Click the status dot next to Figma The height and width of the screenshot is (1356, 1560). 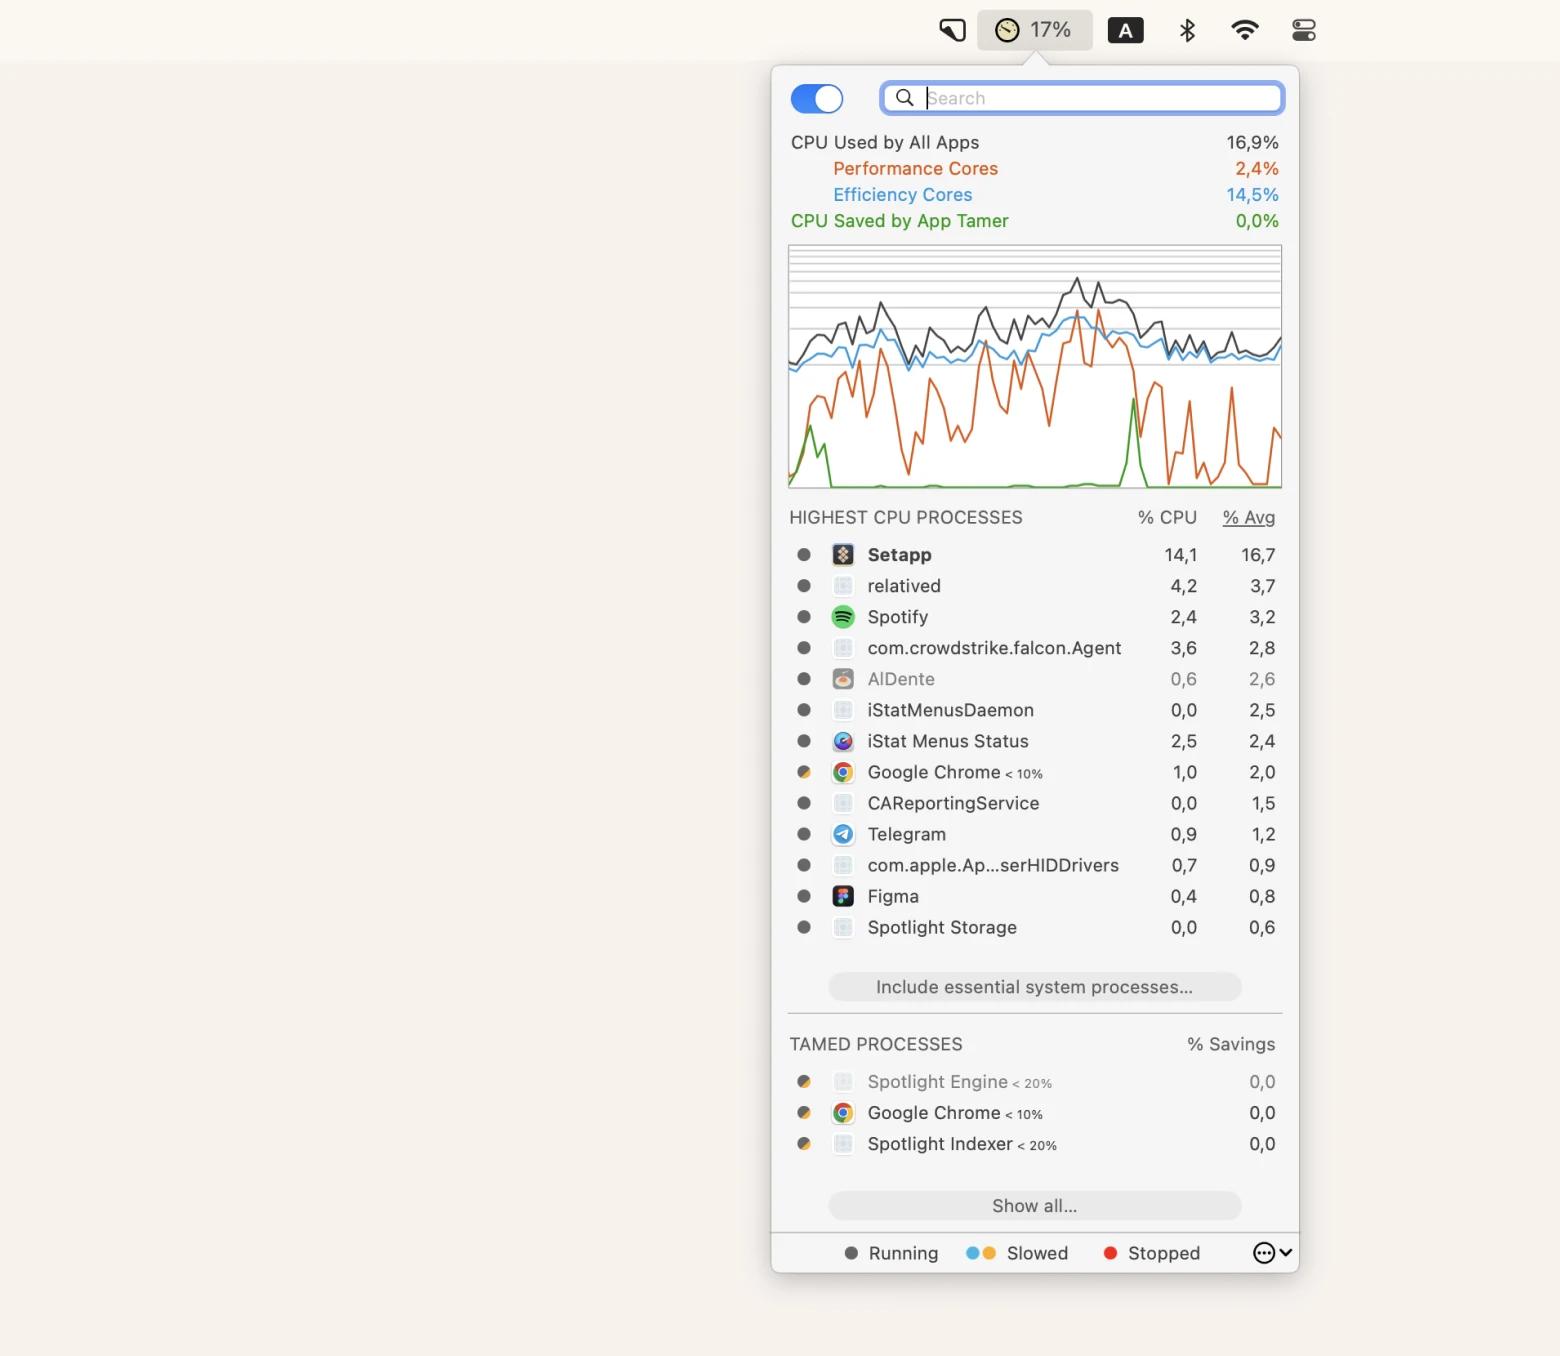click(803, 896)
